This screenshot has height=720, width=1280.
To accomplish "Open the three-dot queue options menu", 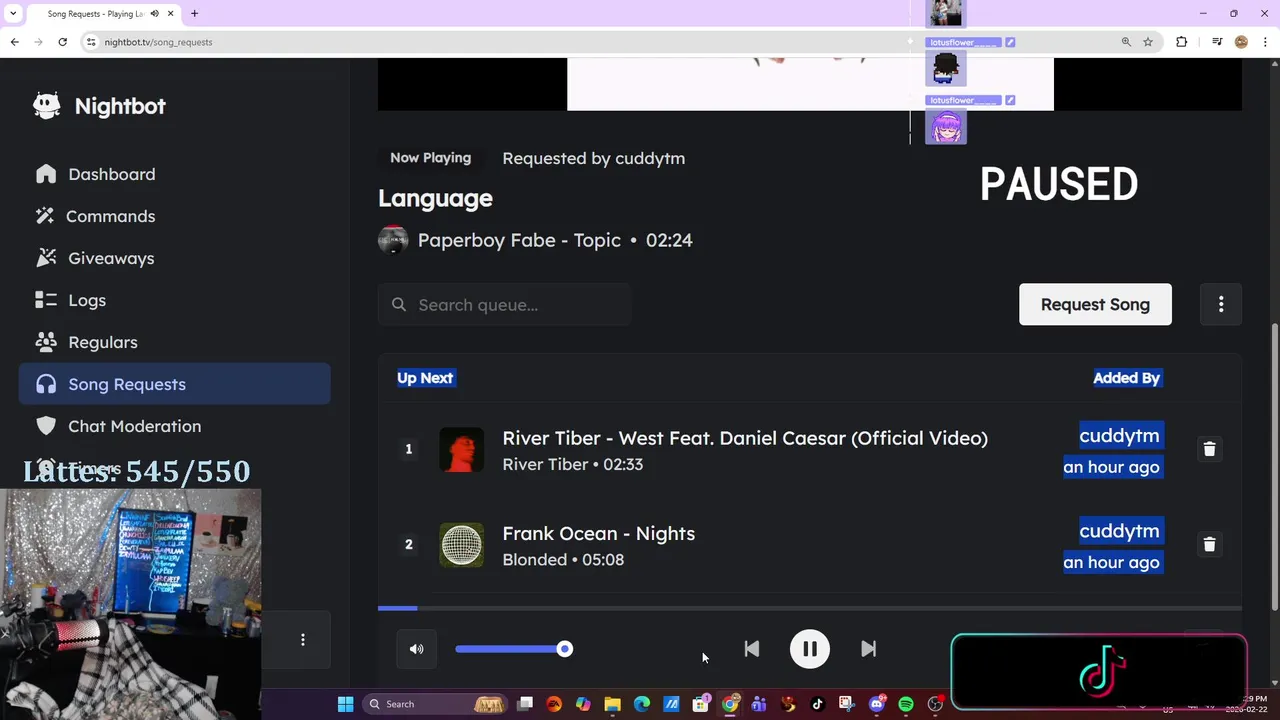I will (x=1221, y=304).
